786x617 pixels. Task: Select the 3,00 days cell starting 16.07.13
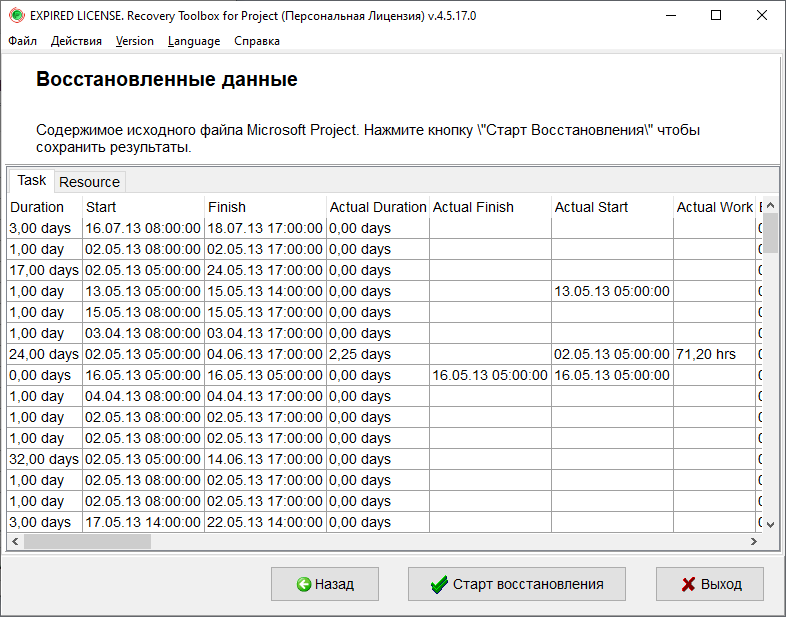pos(45,228)
